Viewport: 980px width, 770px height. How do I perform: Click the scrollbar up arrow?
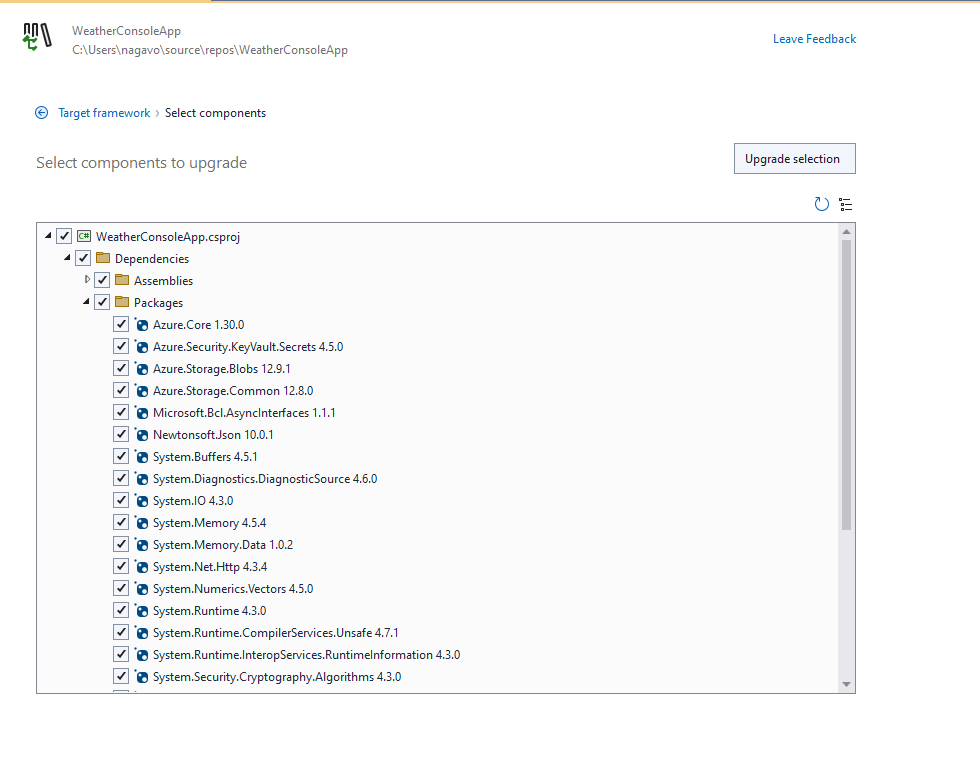point(846,232)
